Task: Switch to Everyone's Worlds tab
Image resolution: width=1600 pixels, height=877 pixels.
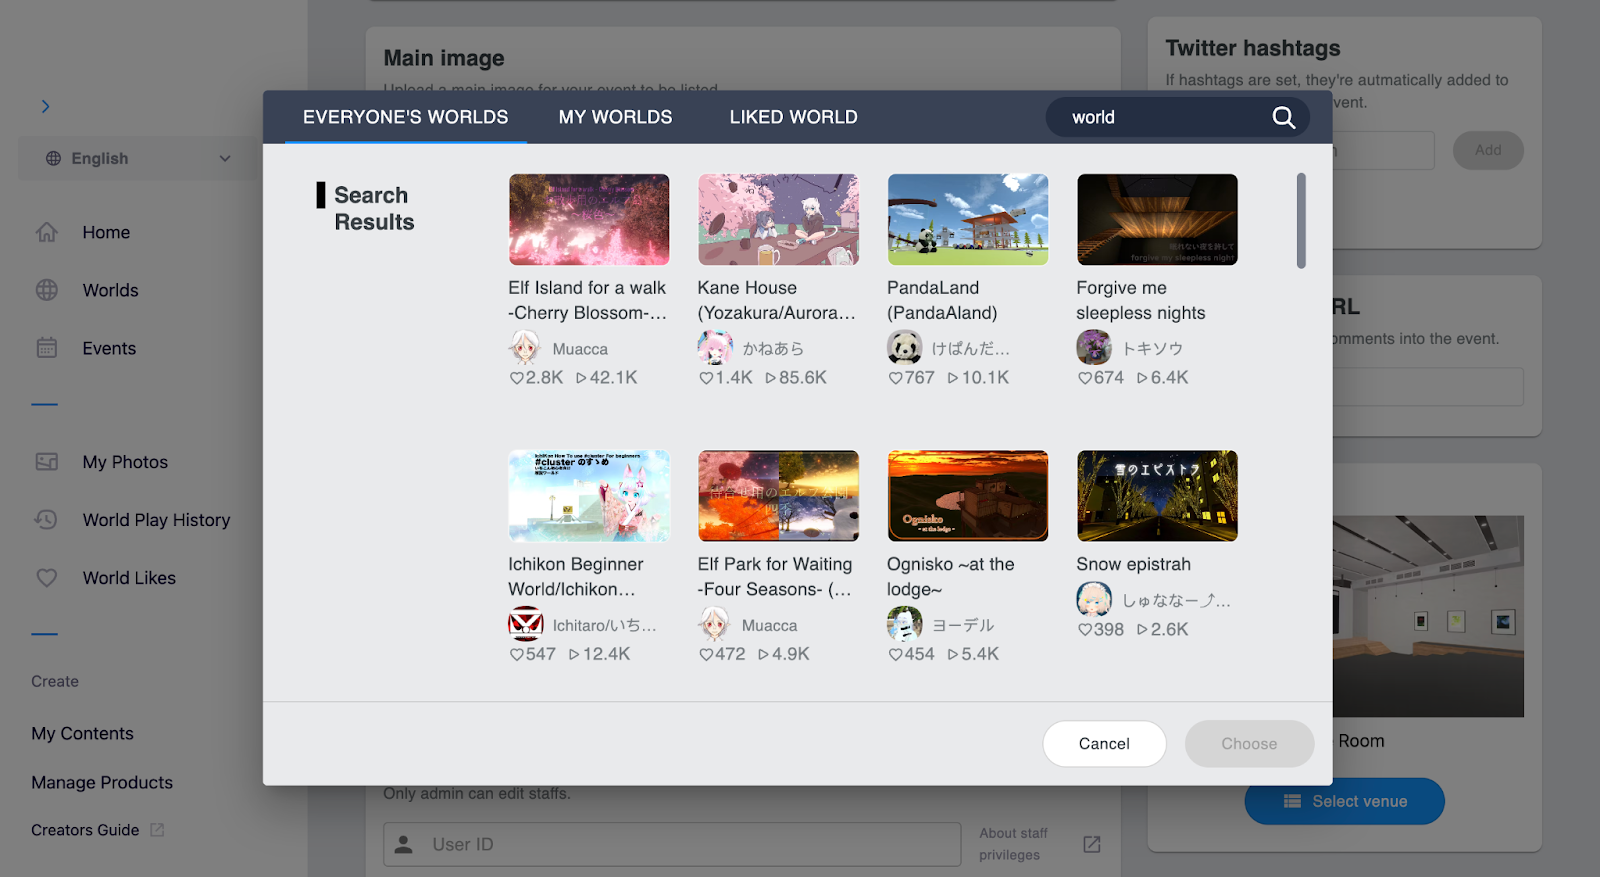Action: coord(405,117)
